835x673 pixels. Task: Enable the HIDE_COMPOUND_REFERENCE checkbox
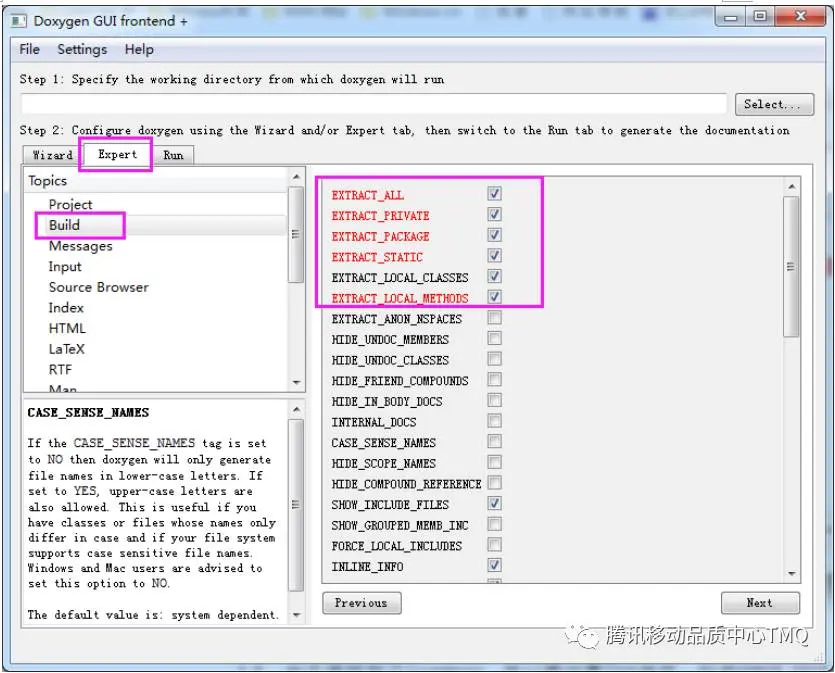pyautogui.click(x=494, y=483)
